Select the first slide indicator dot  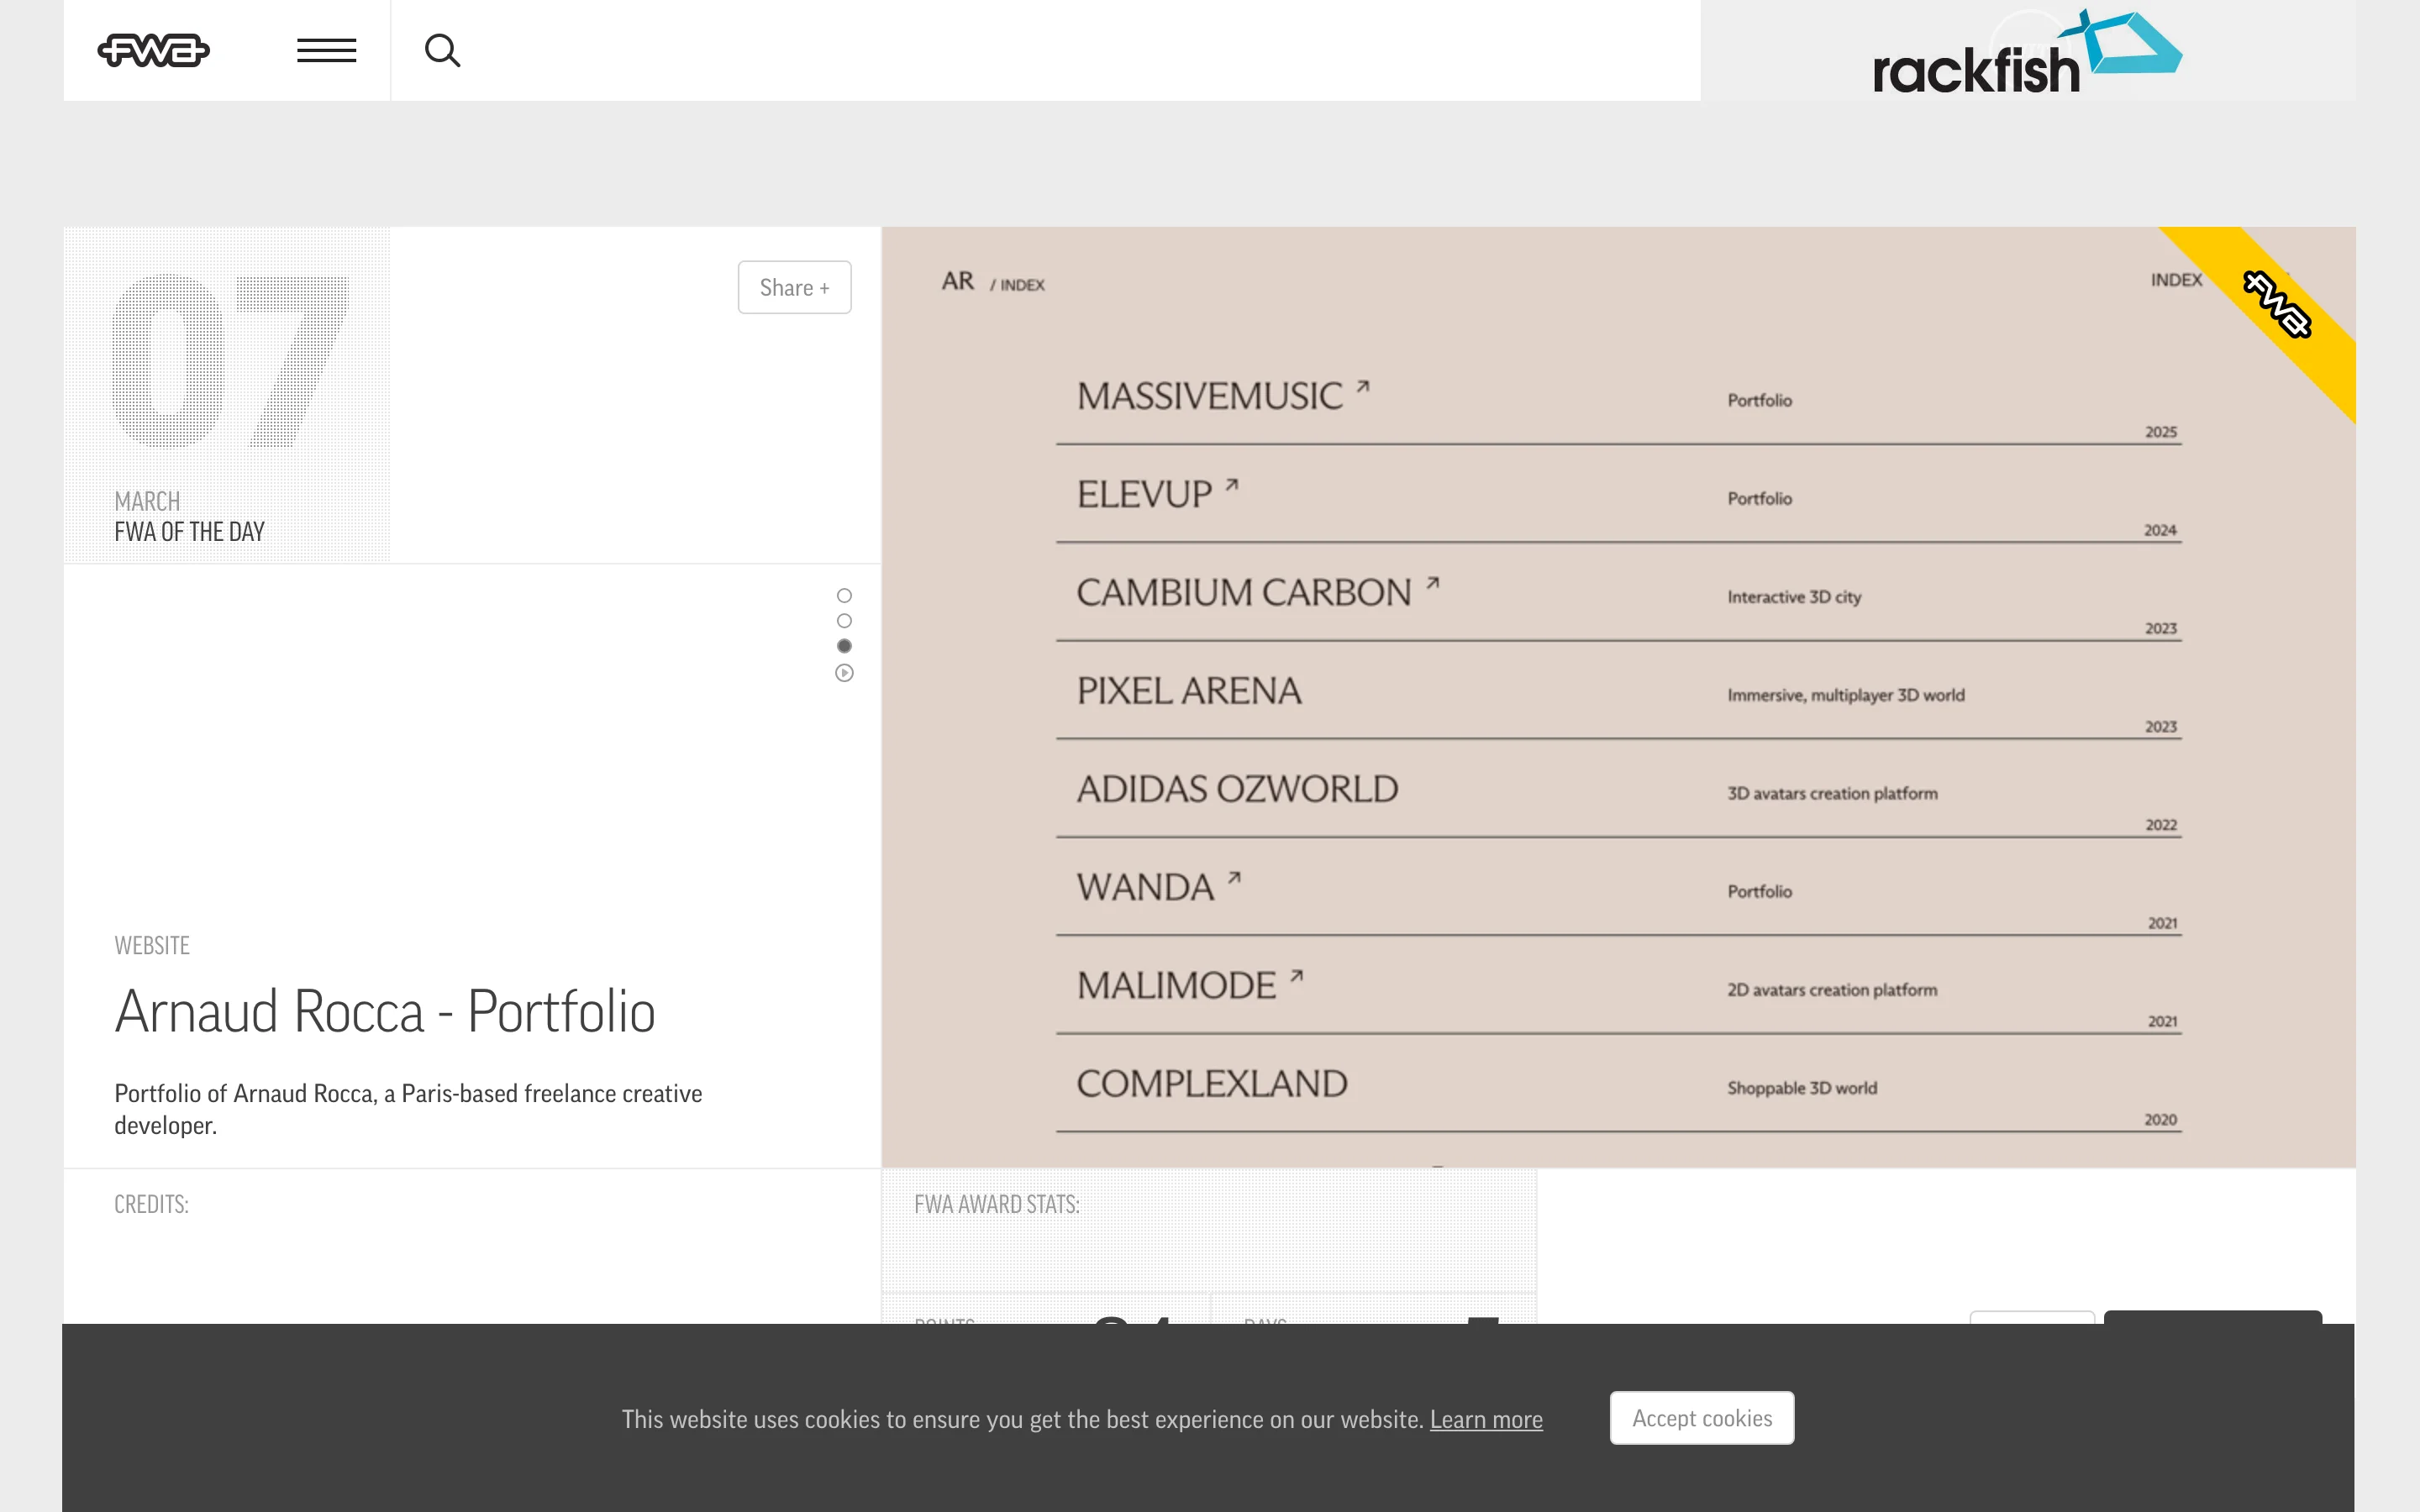(x=844, y=595)
